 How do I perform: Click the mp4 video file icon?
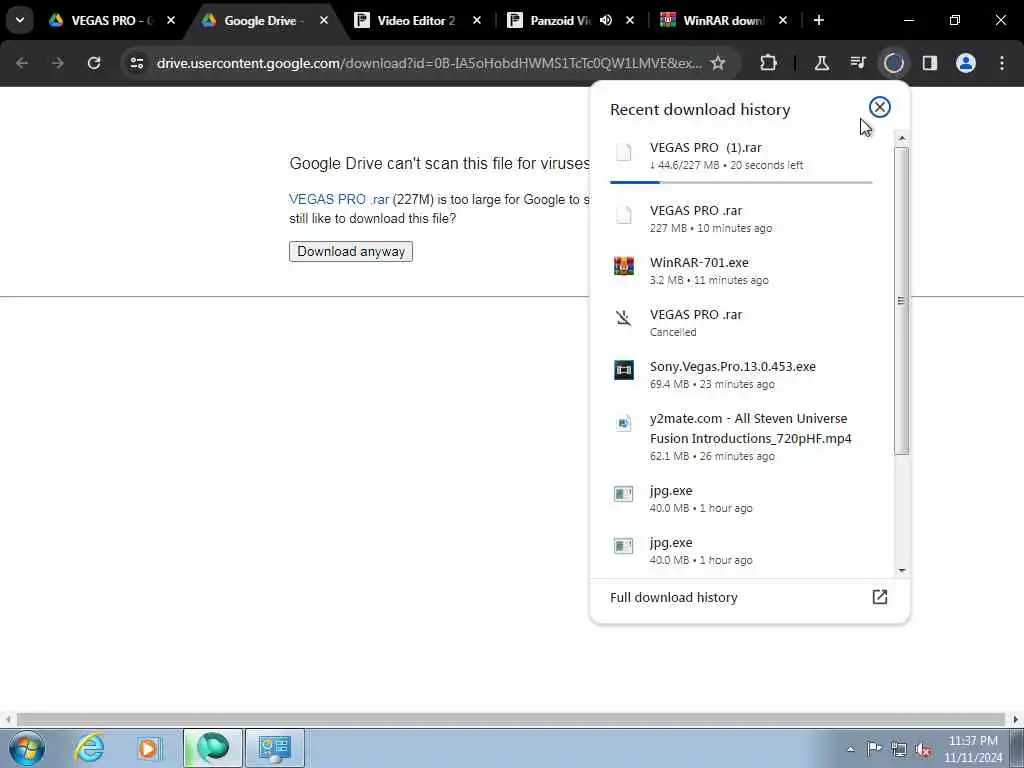coord(624,423)
